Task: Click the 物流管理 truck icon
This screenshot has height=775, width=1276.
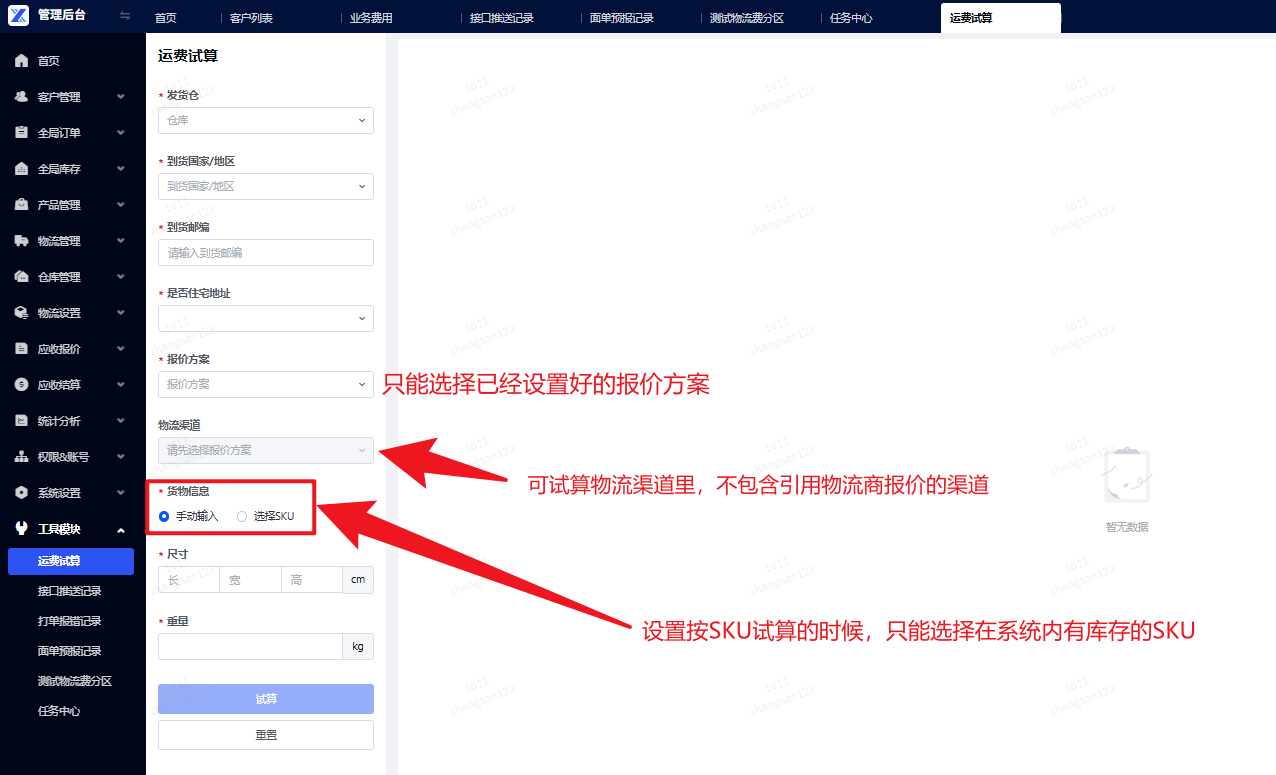Action: click(x=21, y=241)
